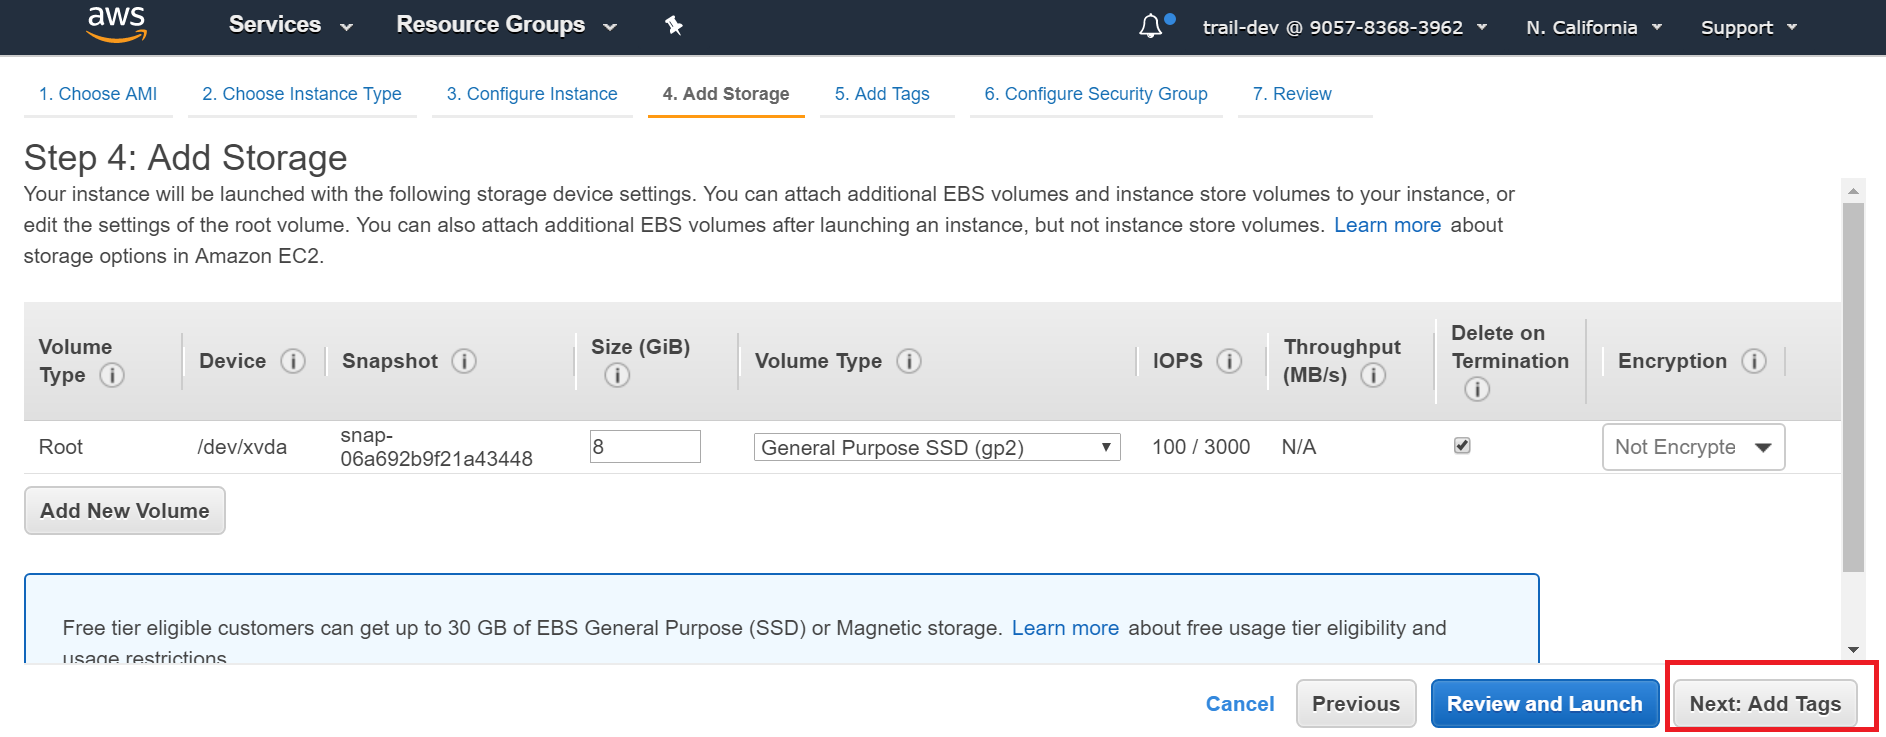The image size is (1886, 737).
Task: Click info icon next to Device header
Action: point(293,361)
